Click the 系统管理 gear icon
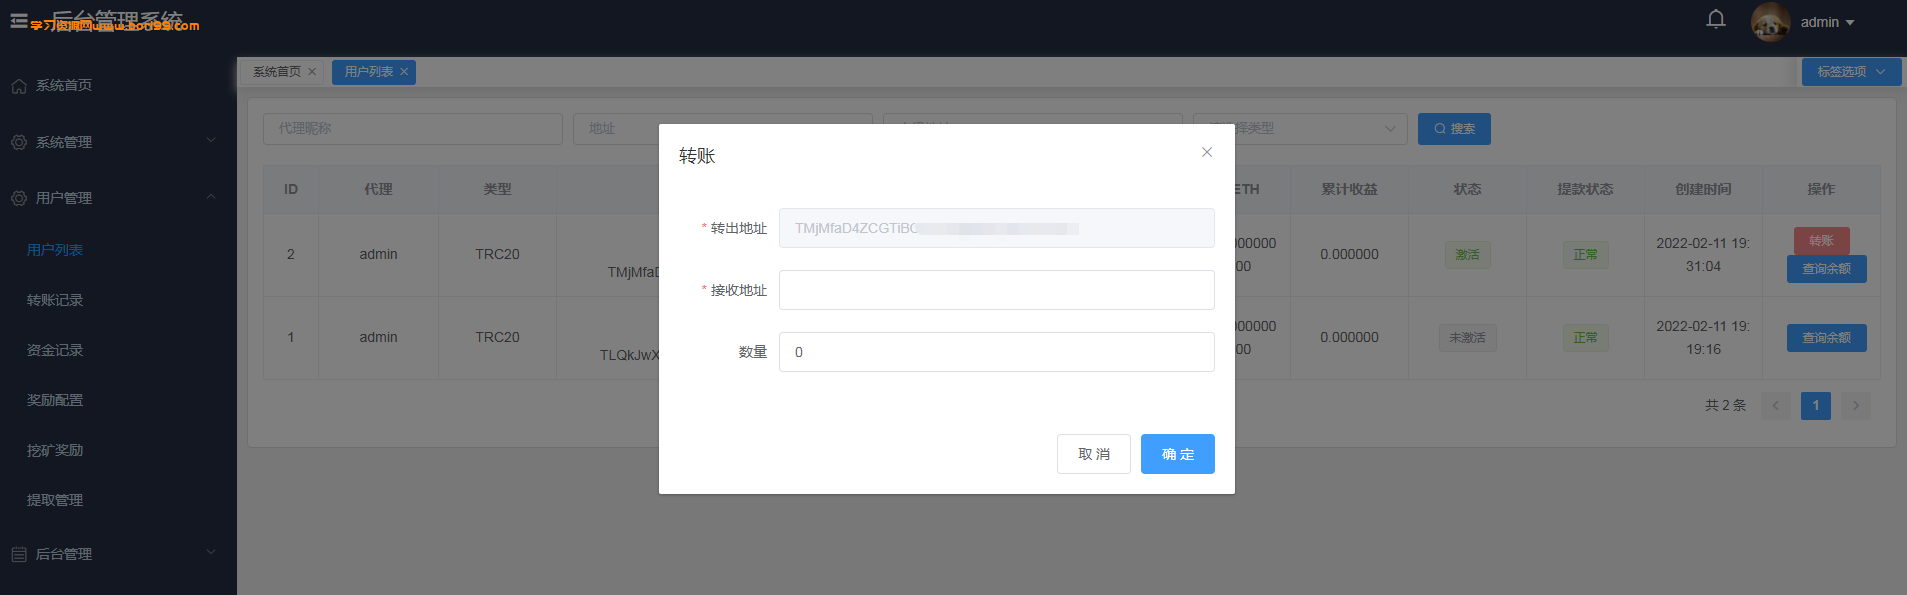The image size is (1907, 595). tap(19, 142)
